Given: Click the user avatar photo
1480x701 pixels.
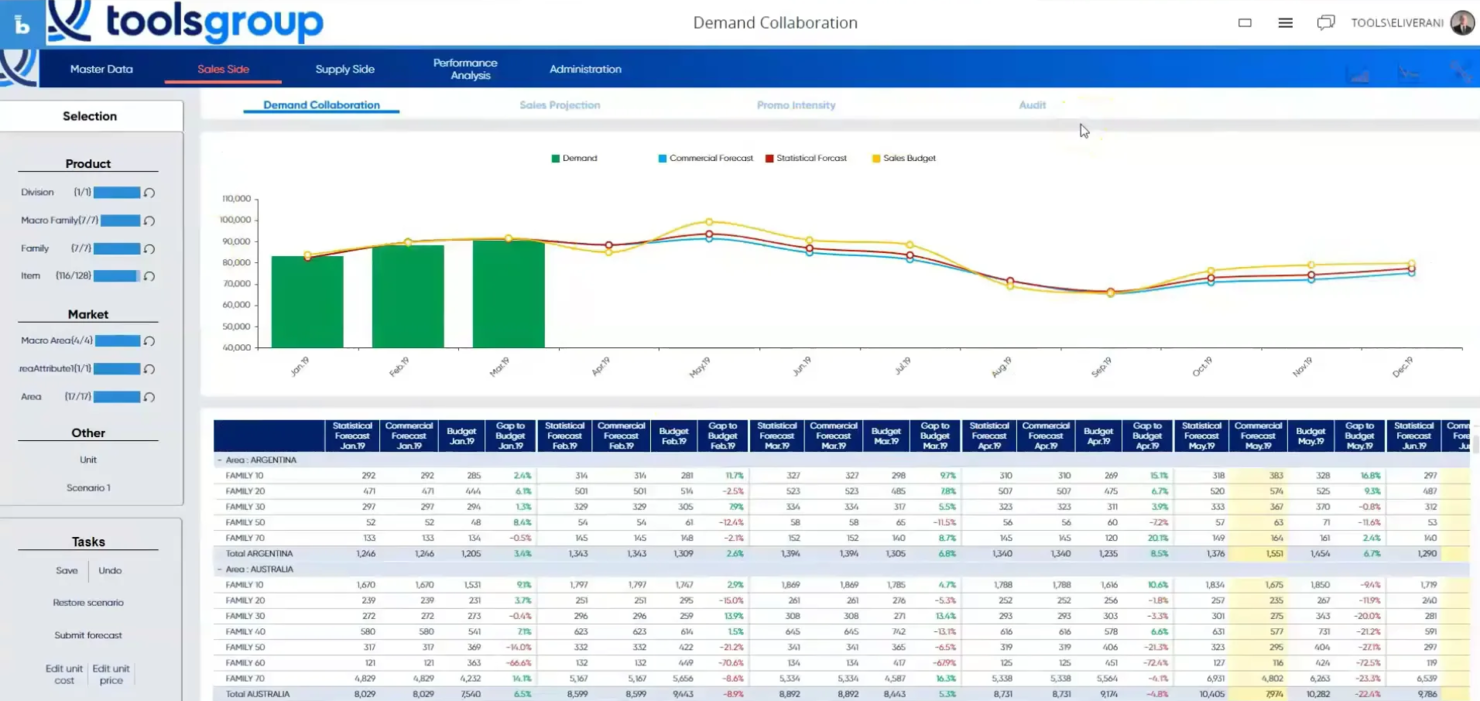Looking at the screenshot, I should coord(1462,23).
